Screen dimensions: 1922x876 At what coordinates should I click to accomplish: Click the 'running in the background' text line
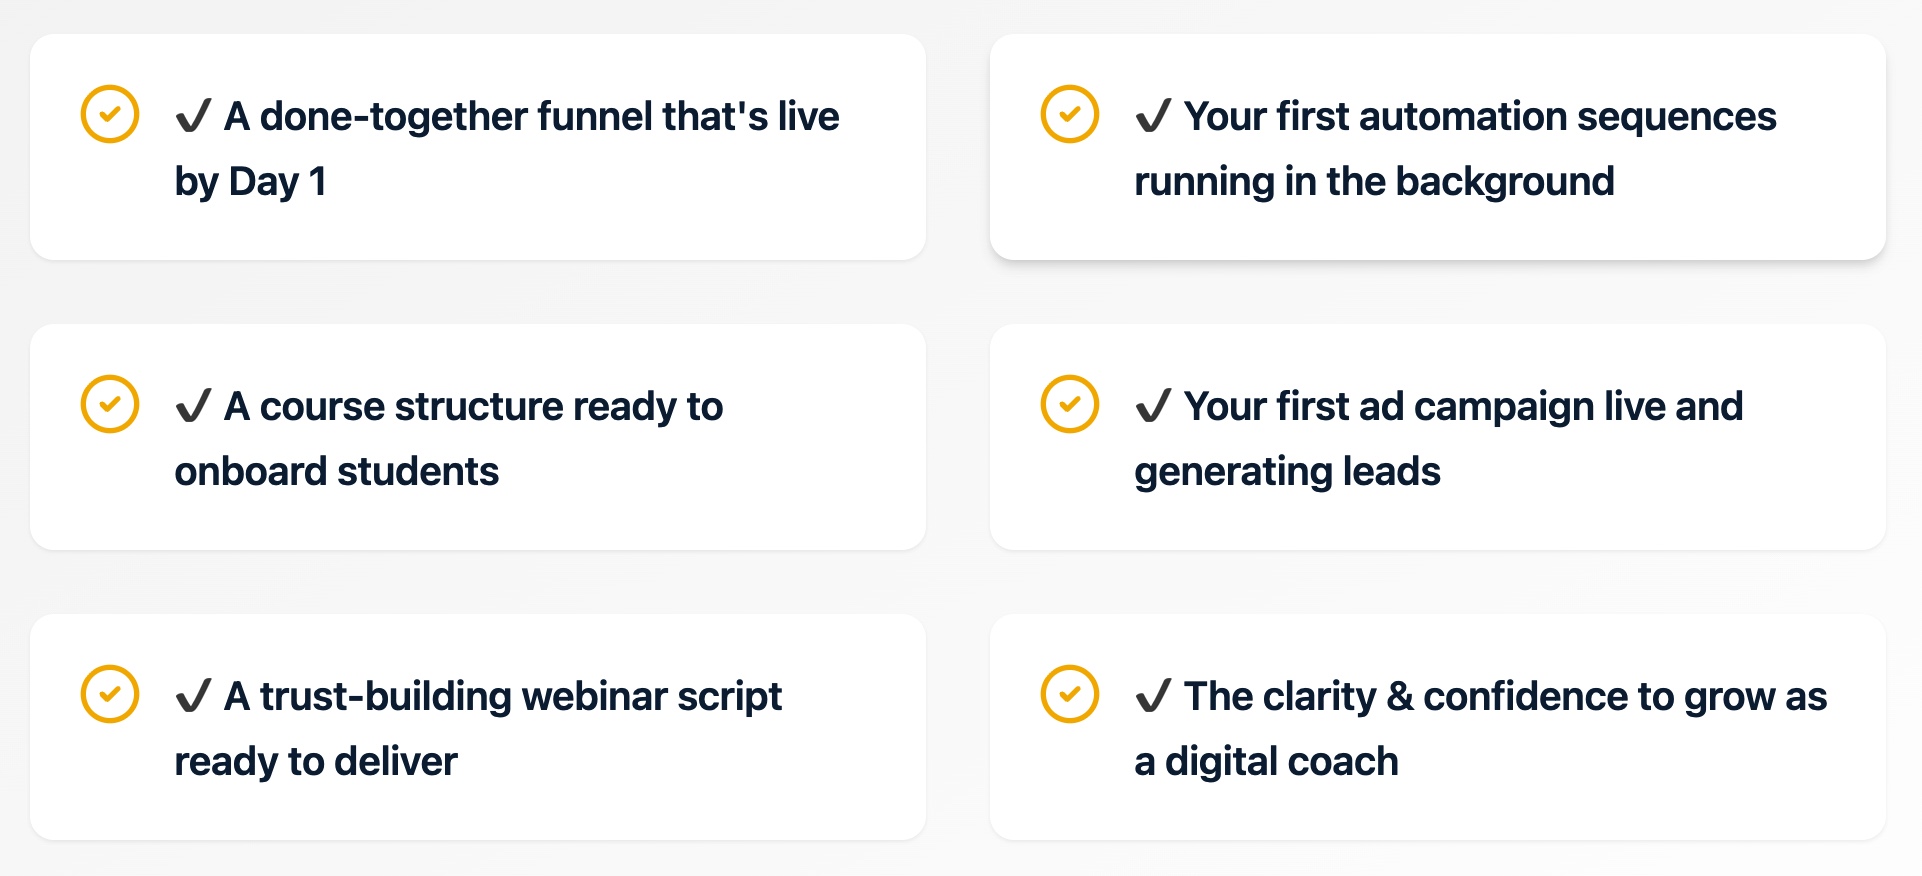[1374, 181]
